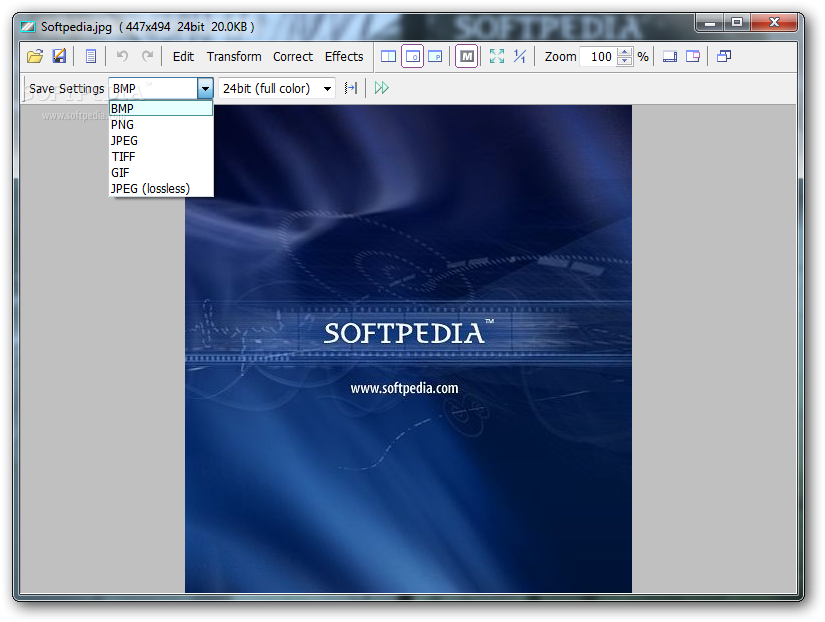Click the zoom percentage input field

pos(598,56)
